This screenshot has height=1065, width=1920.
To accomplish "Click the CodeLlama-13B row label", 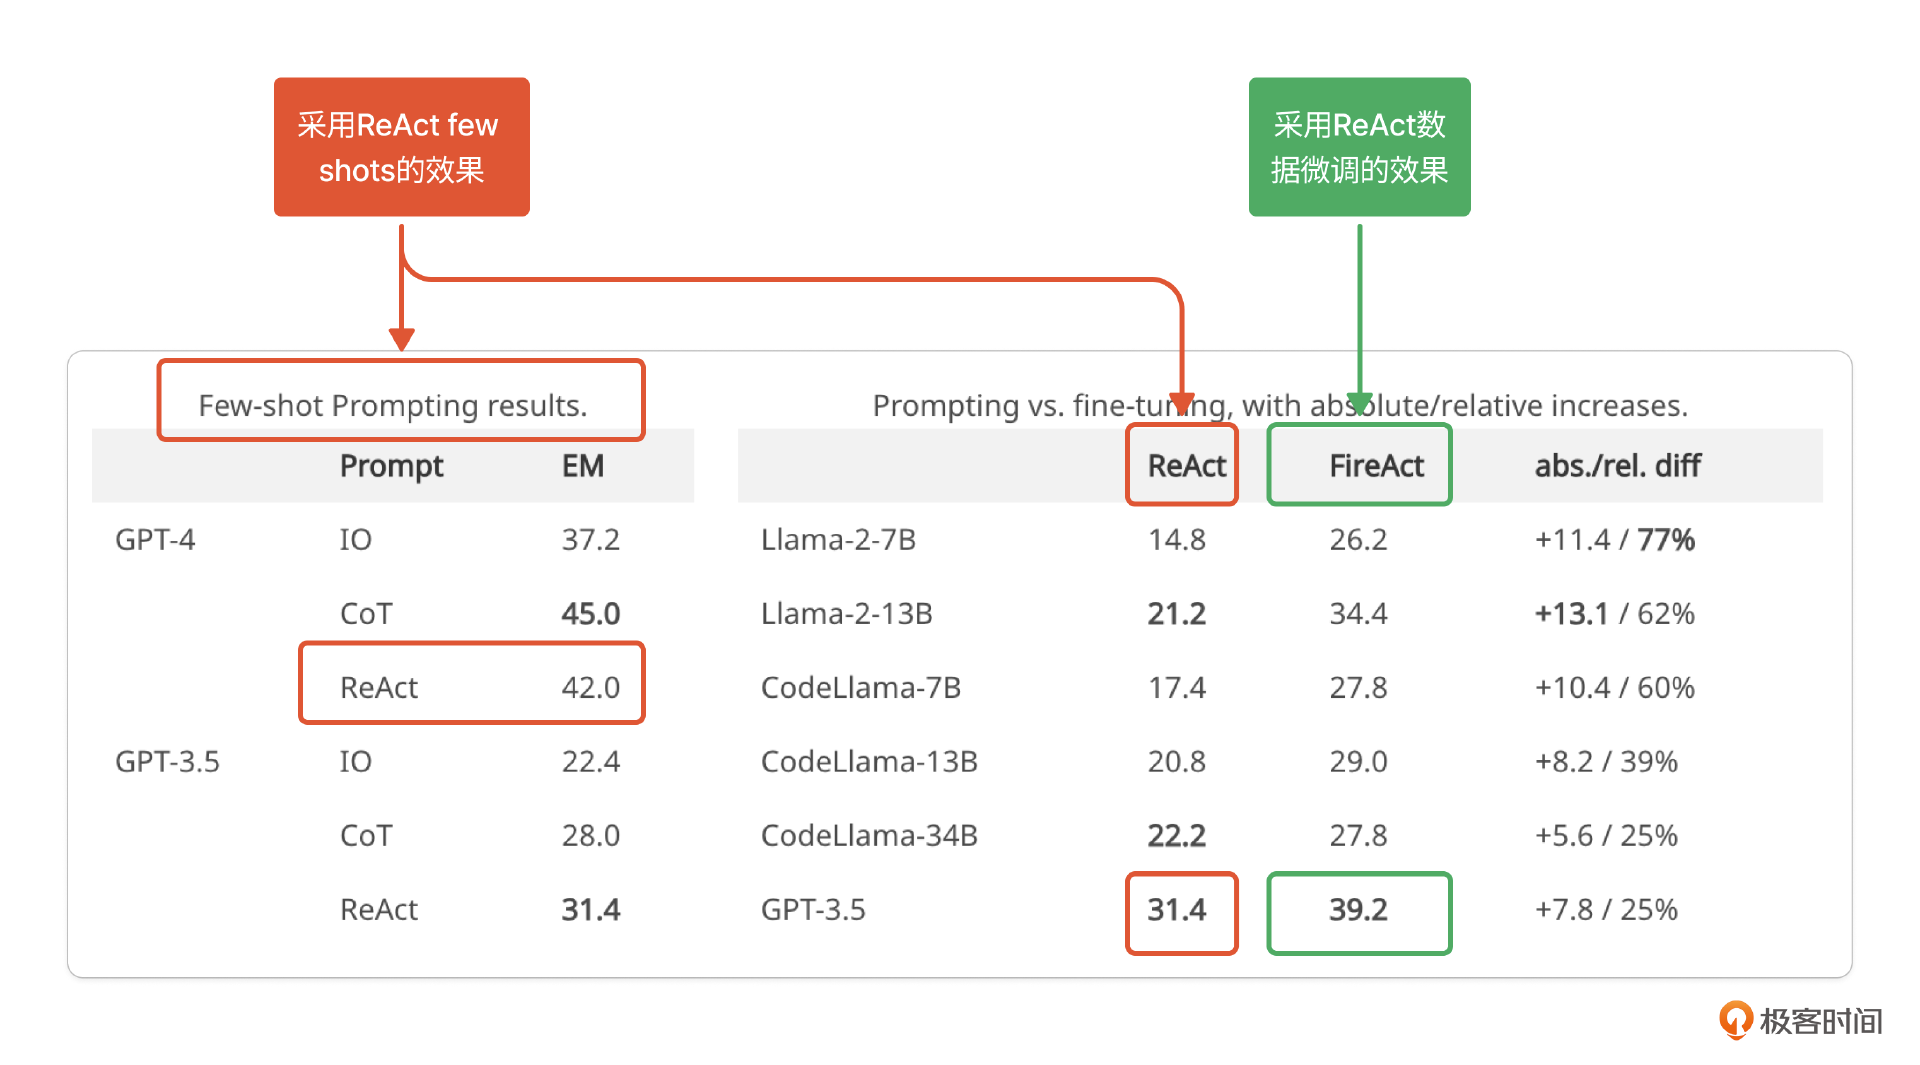I will click(869, 762).
